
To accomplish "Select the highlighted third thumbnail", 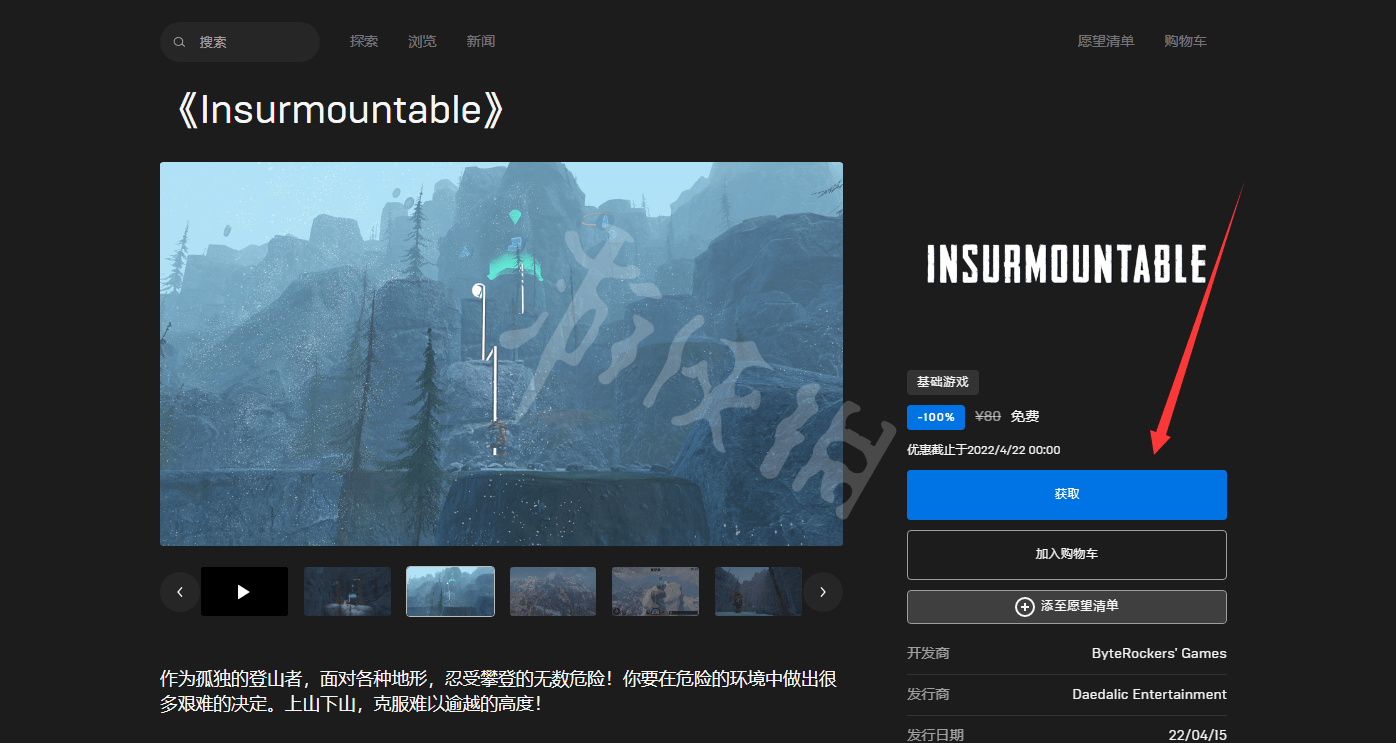I will 450,592.
